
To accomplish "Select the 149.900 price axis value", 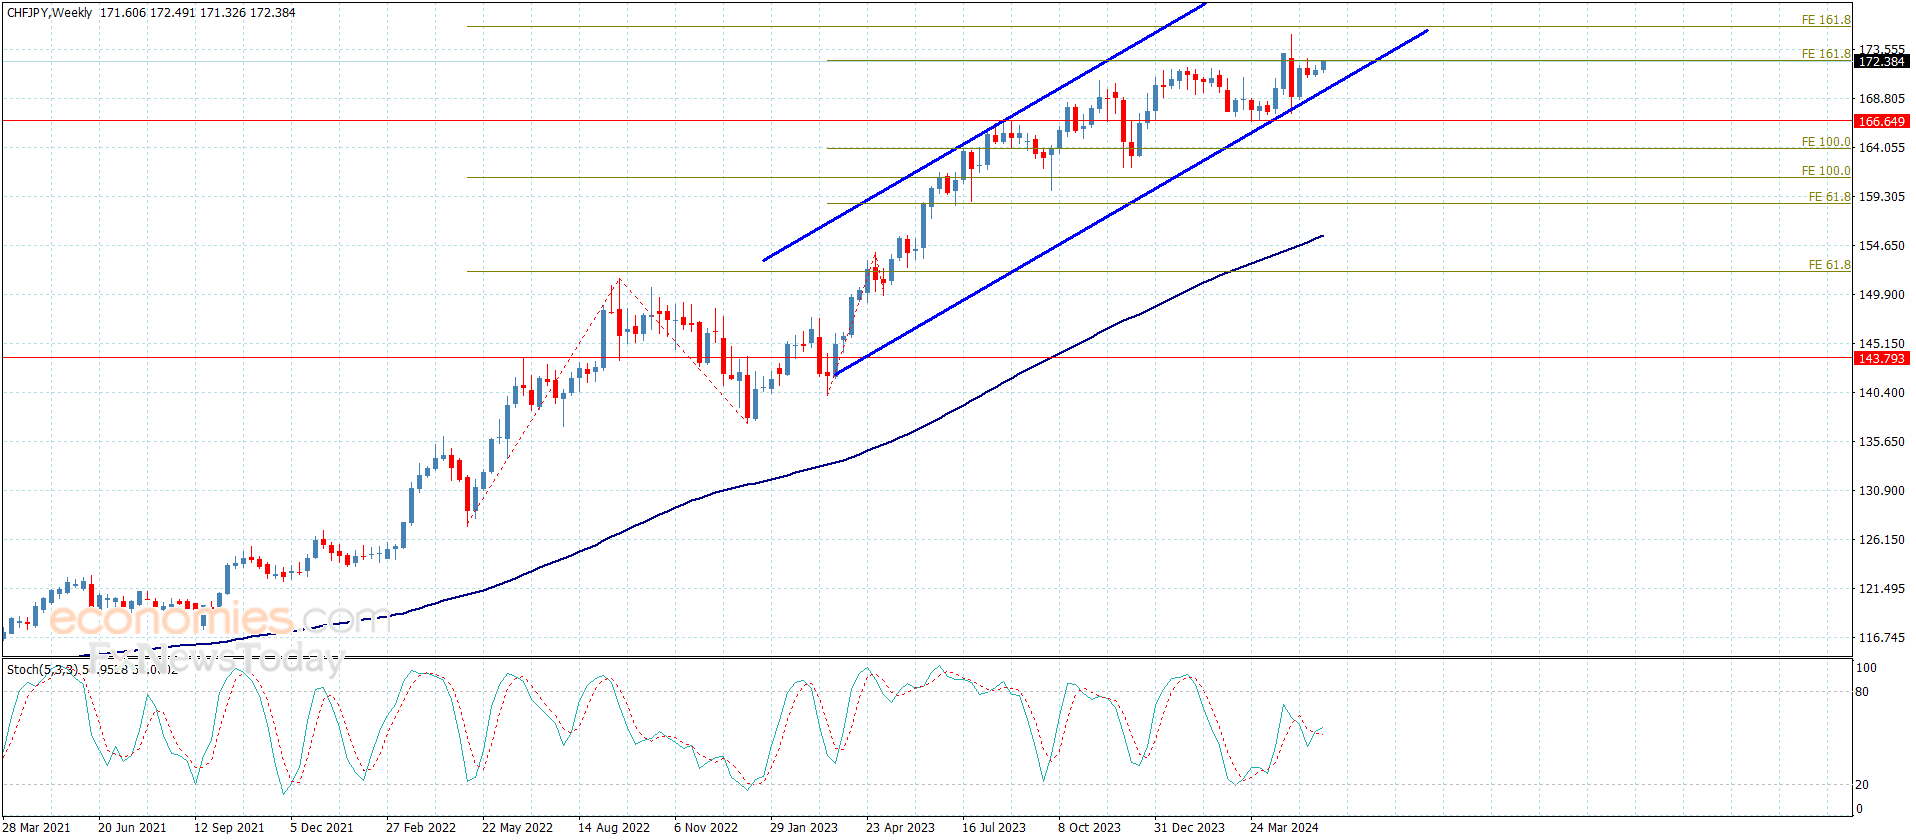I will click(x=1881, y=295).
